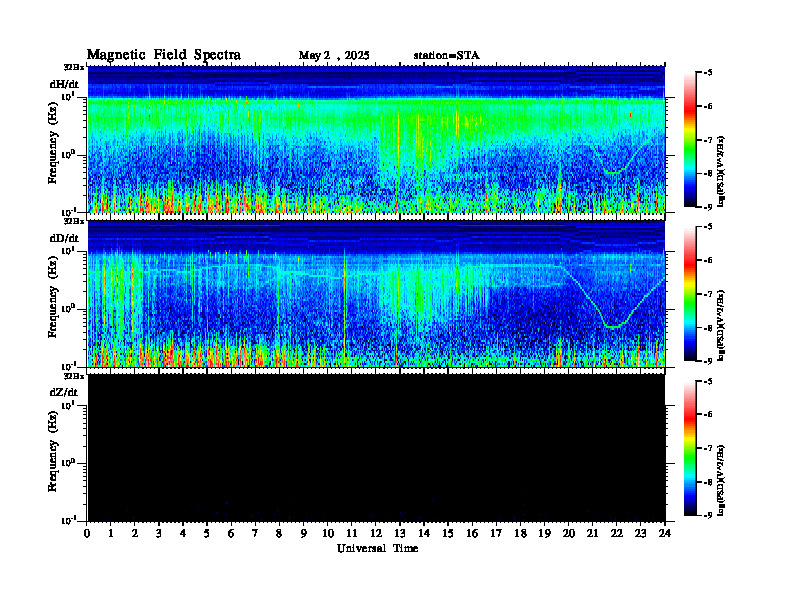
Task: Click hour tick label 24 on the time axis
Action: (x=665, y=534)
